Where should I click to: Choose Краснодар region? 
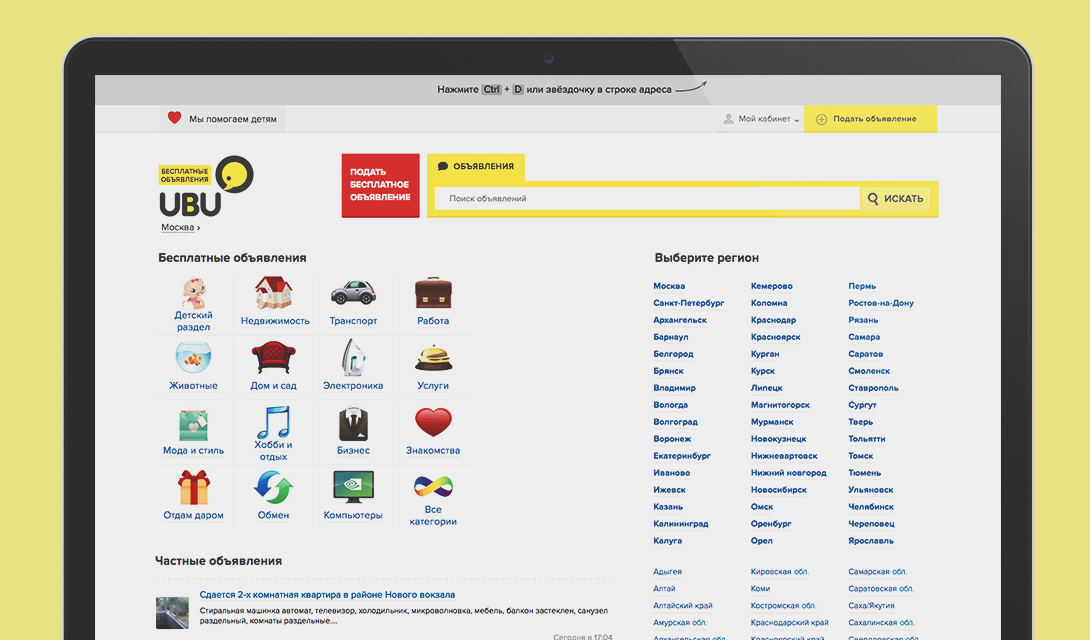pyautogui.click(x=773, y=320)
